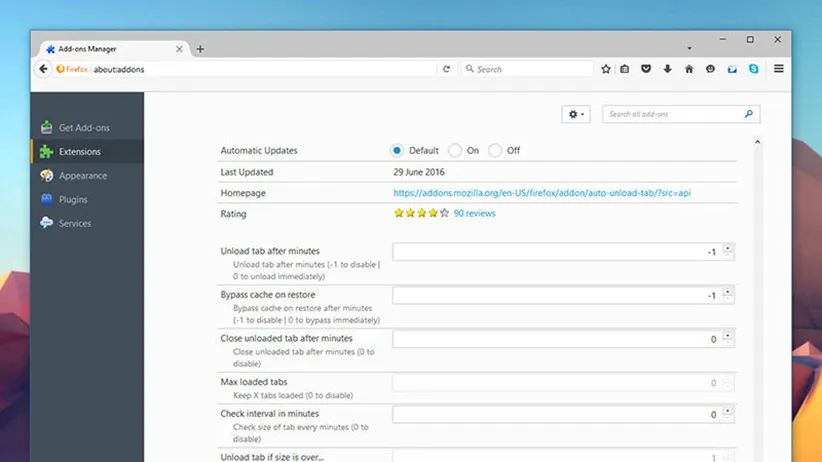Open a new tab with plus button
The height and width of the screenshot is (462, 822).
(200, 49)
